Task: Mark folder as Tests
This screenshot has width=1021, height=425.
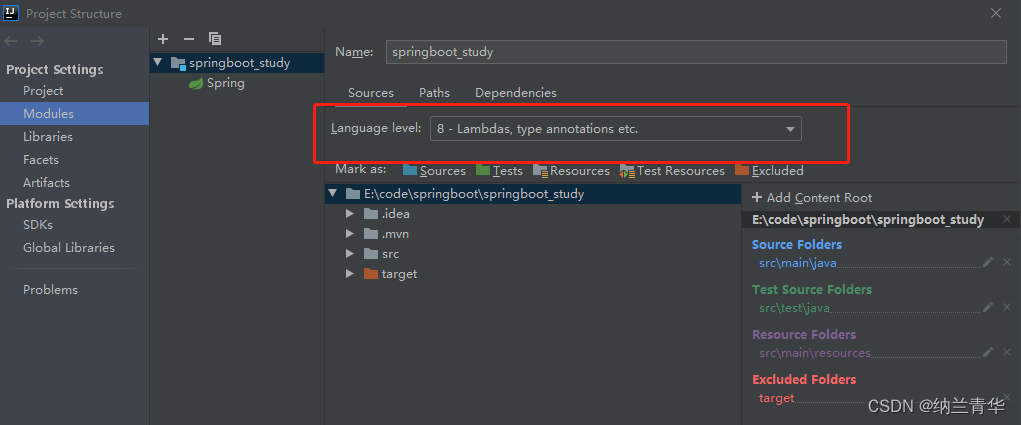Action: (x=499, y=171)
